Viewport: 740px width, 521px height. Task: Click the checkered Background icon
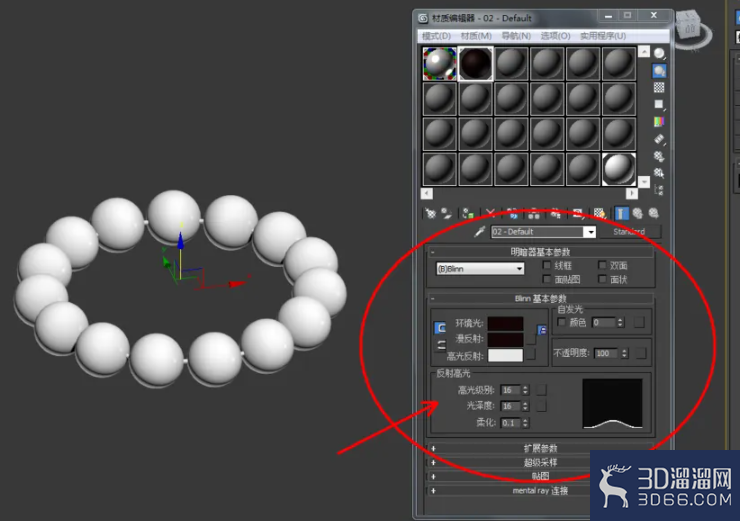tap(659, 87)
